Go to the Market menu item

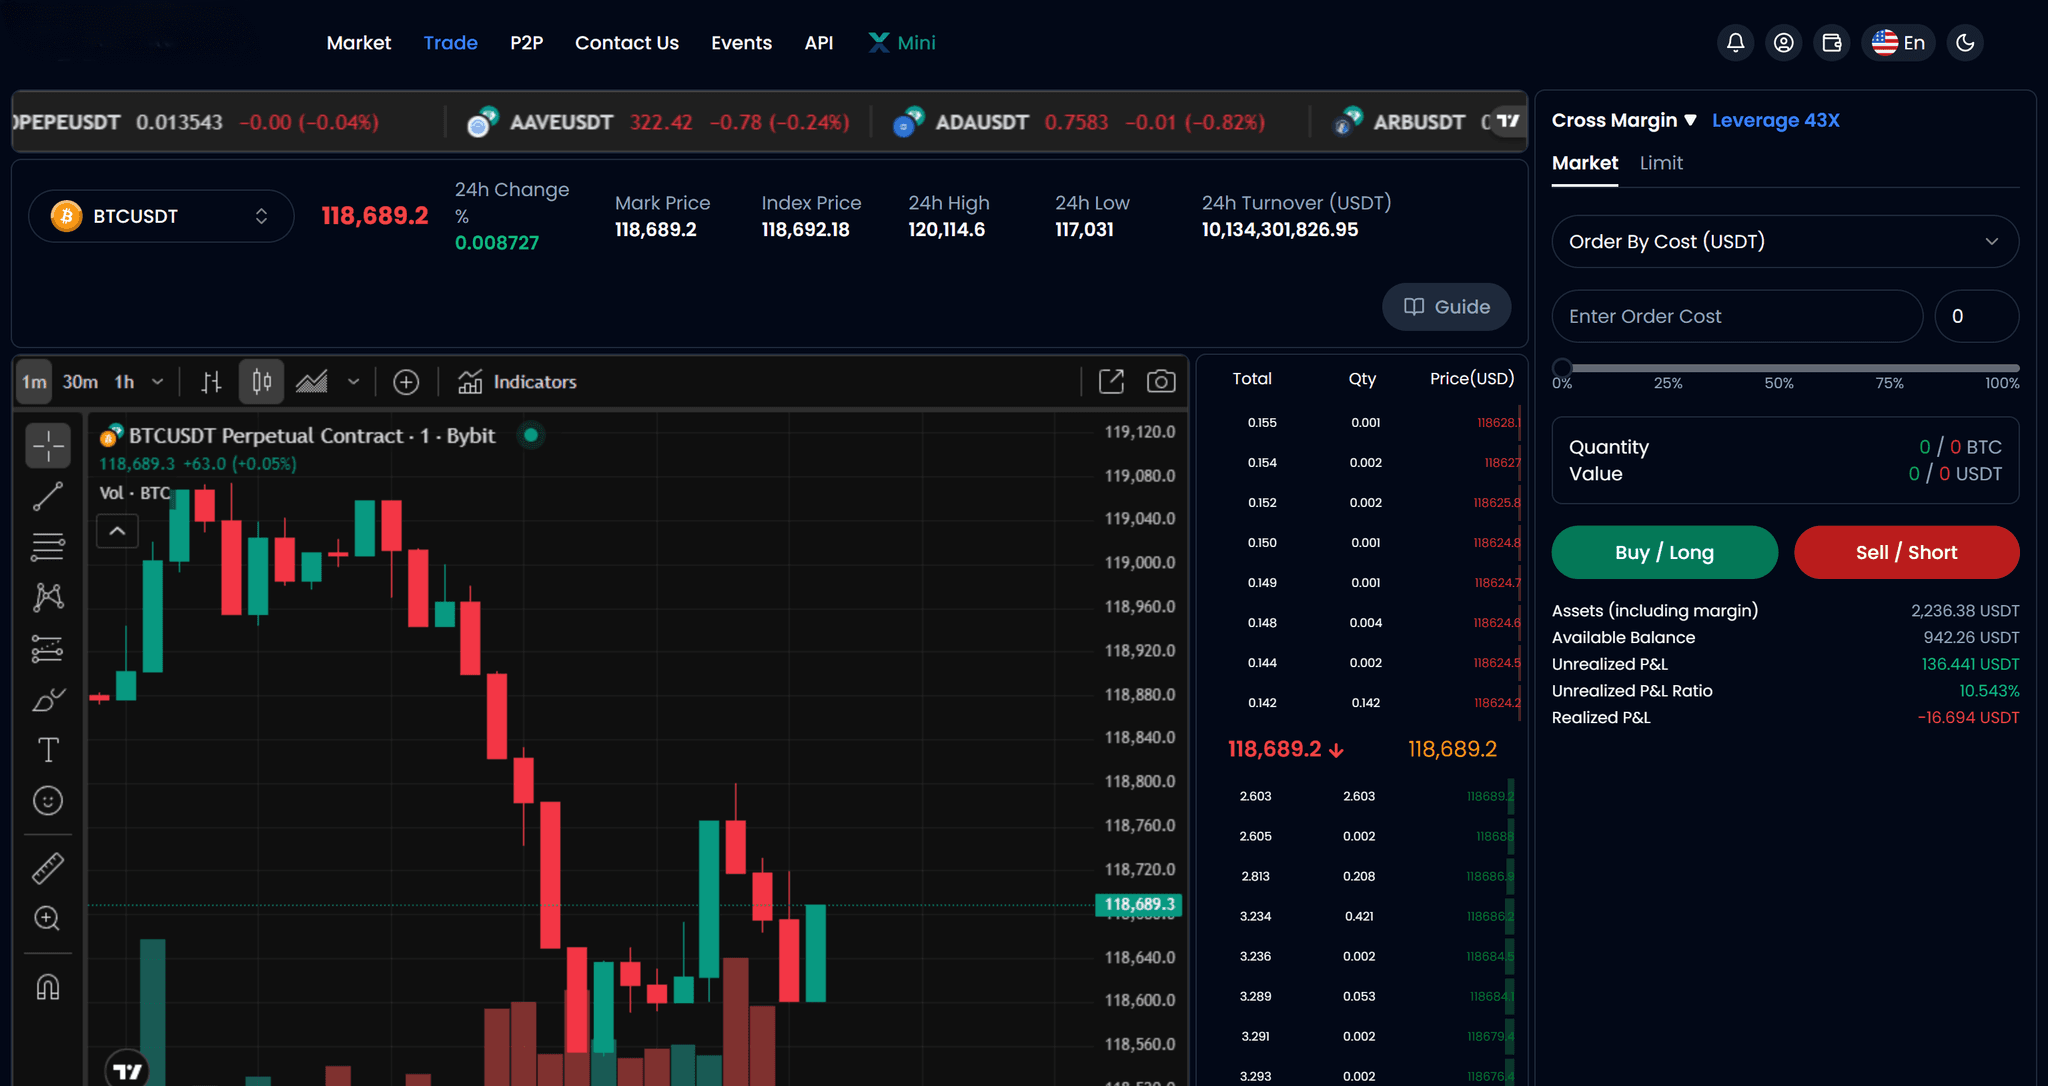pos(358,43)
